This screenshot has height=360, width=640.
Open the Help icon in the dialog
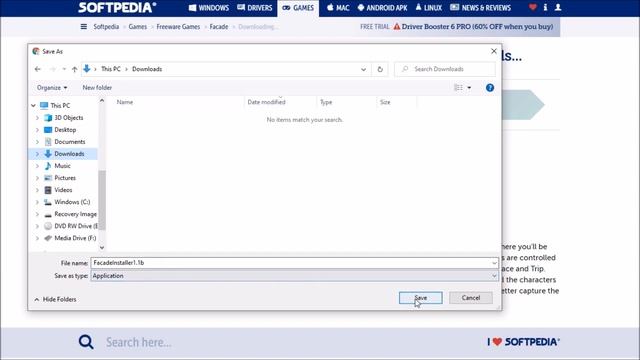coord(490,88)
